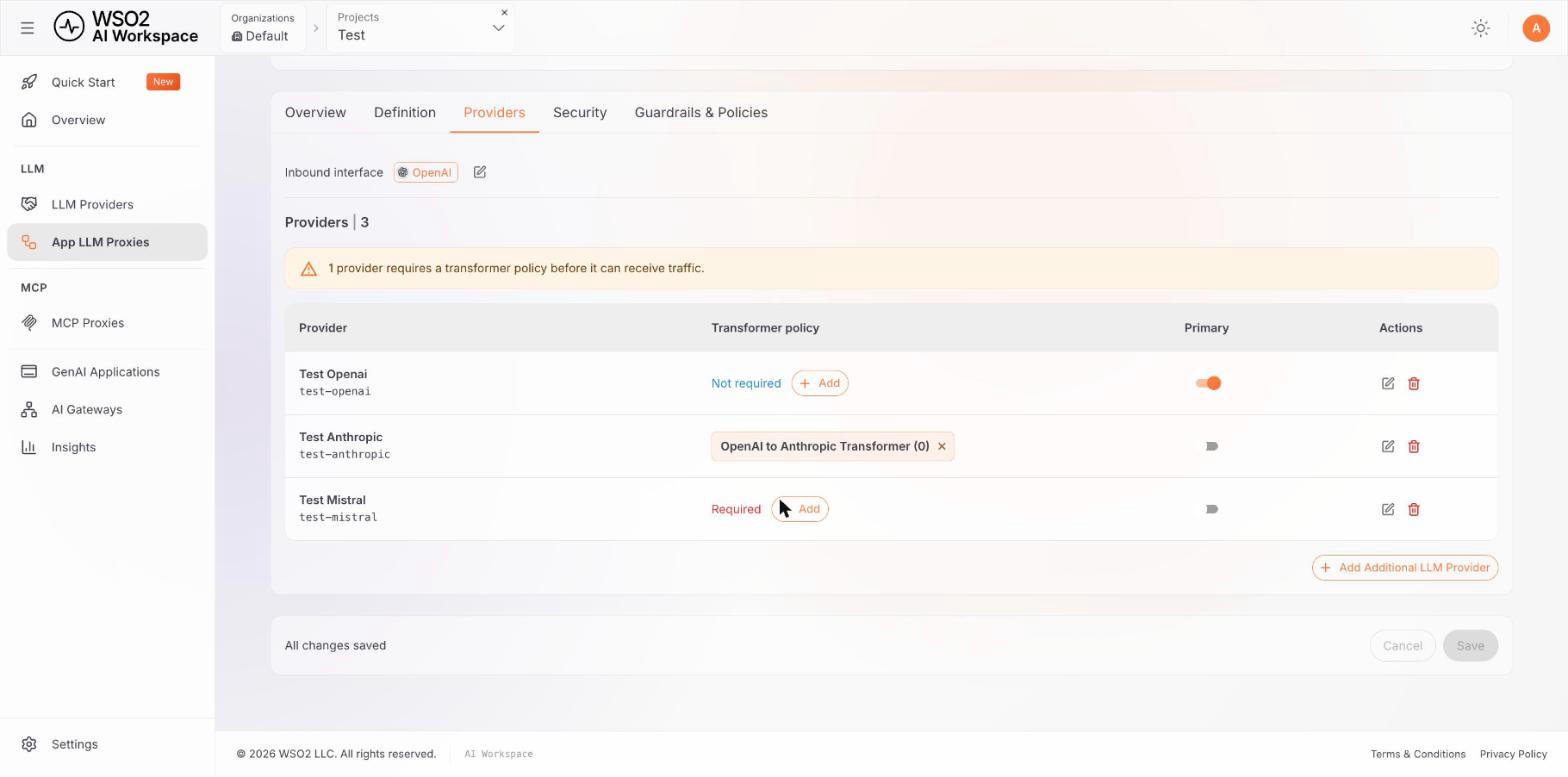Open the user avatar menu
This screenshot has width=1568, height=777.
point(1536,28)
